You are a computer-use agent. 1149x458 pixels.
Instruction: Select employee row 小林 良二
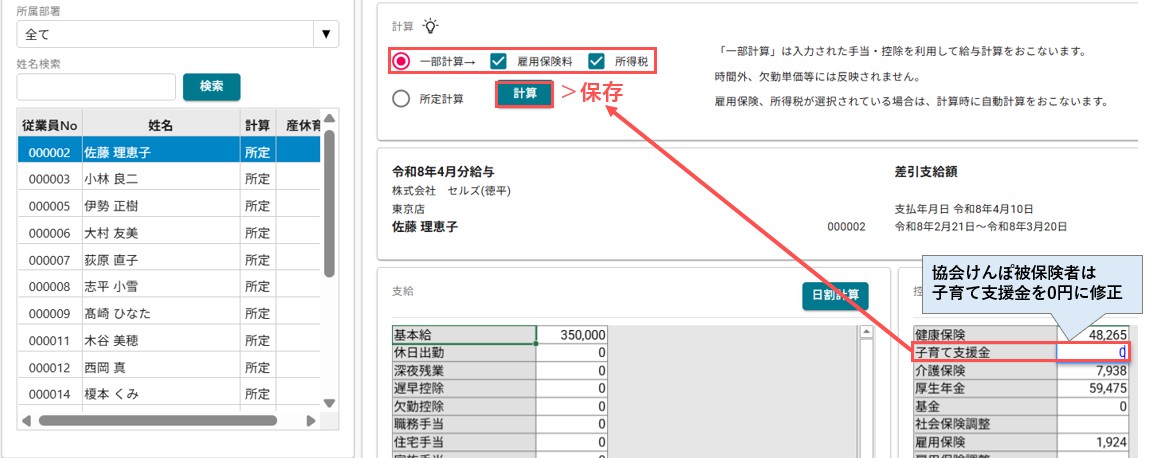click(169, 179)
